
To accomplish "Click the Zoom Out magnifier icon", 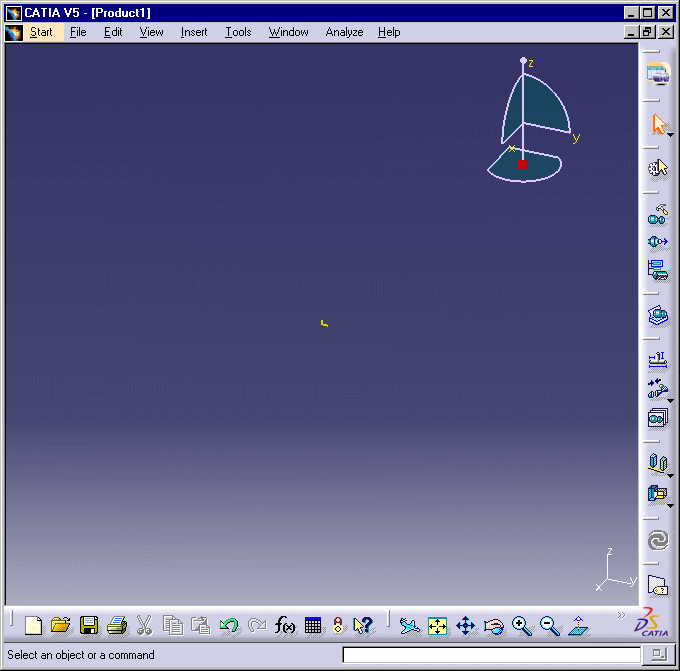I will click(x=549, y=626).
